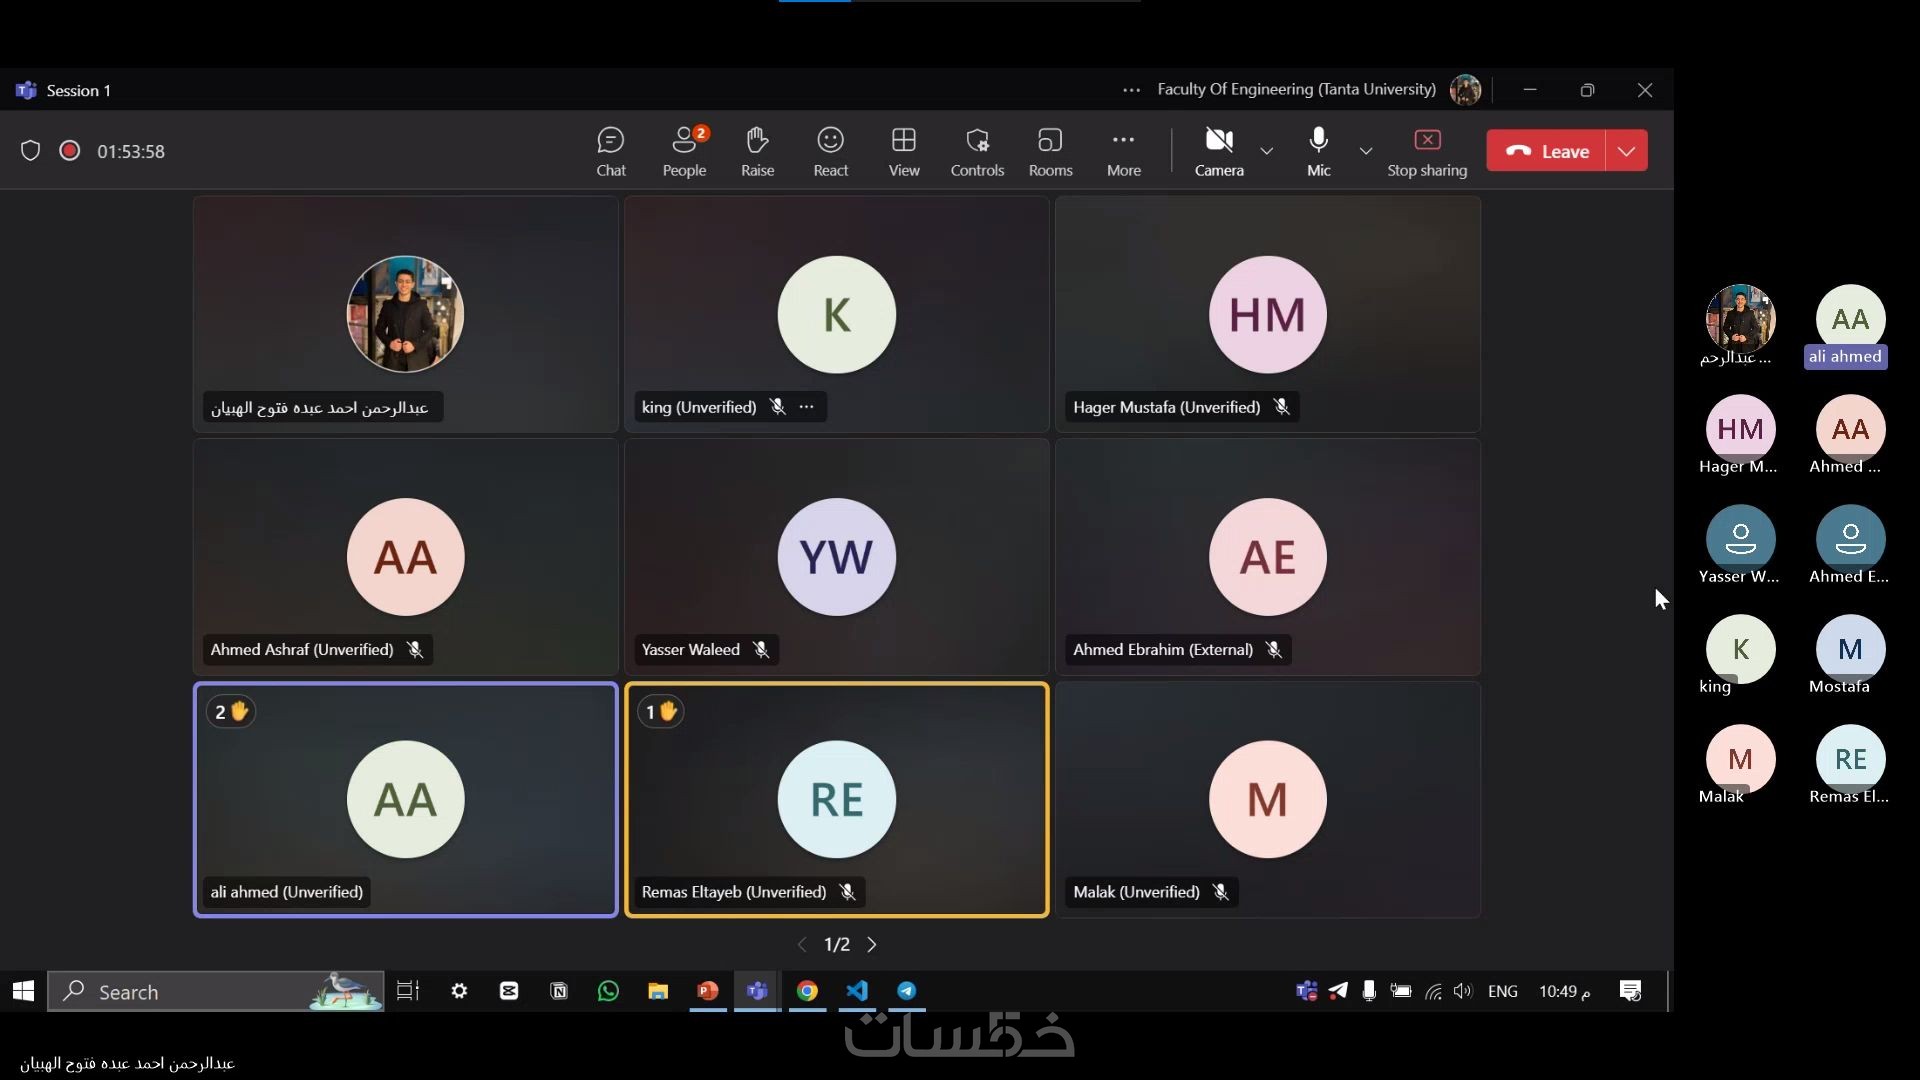1920x1080 pixels.
Task: Expand camera options dropdown arrow
Action: [1267, 151]
